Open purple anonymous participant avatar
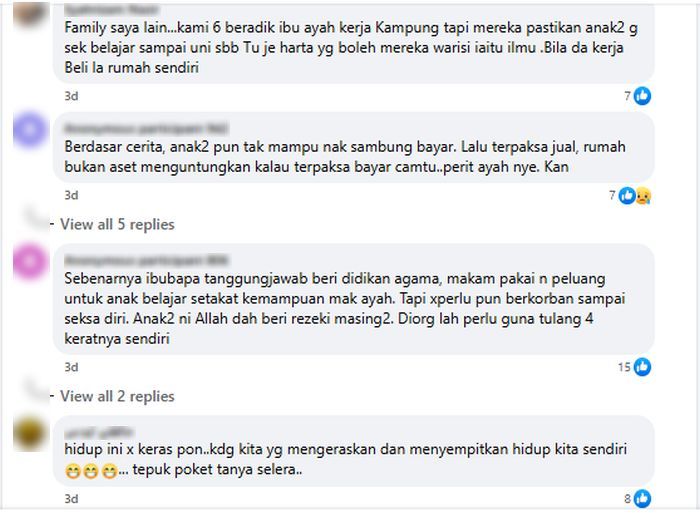This screenshot has width=700, height=513. [x=29, y=129]
